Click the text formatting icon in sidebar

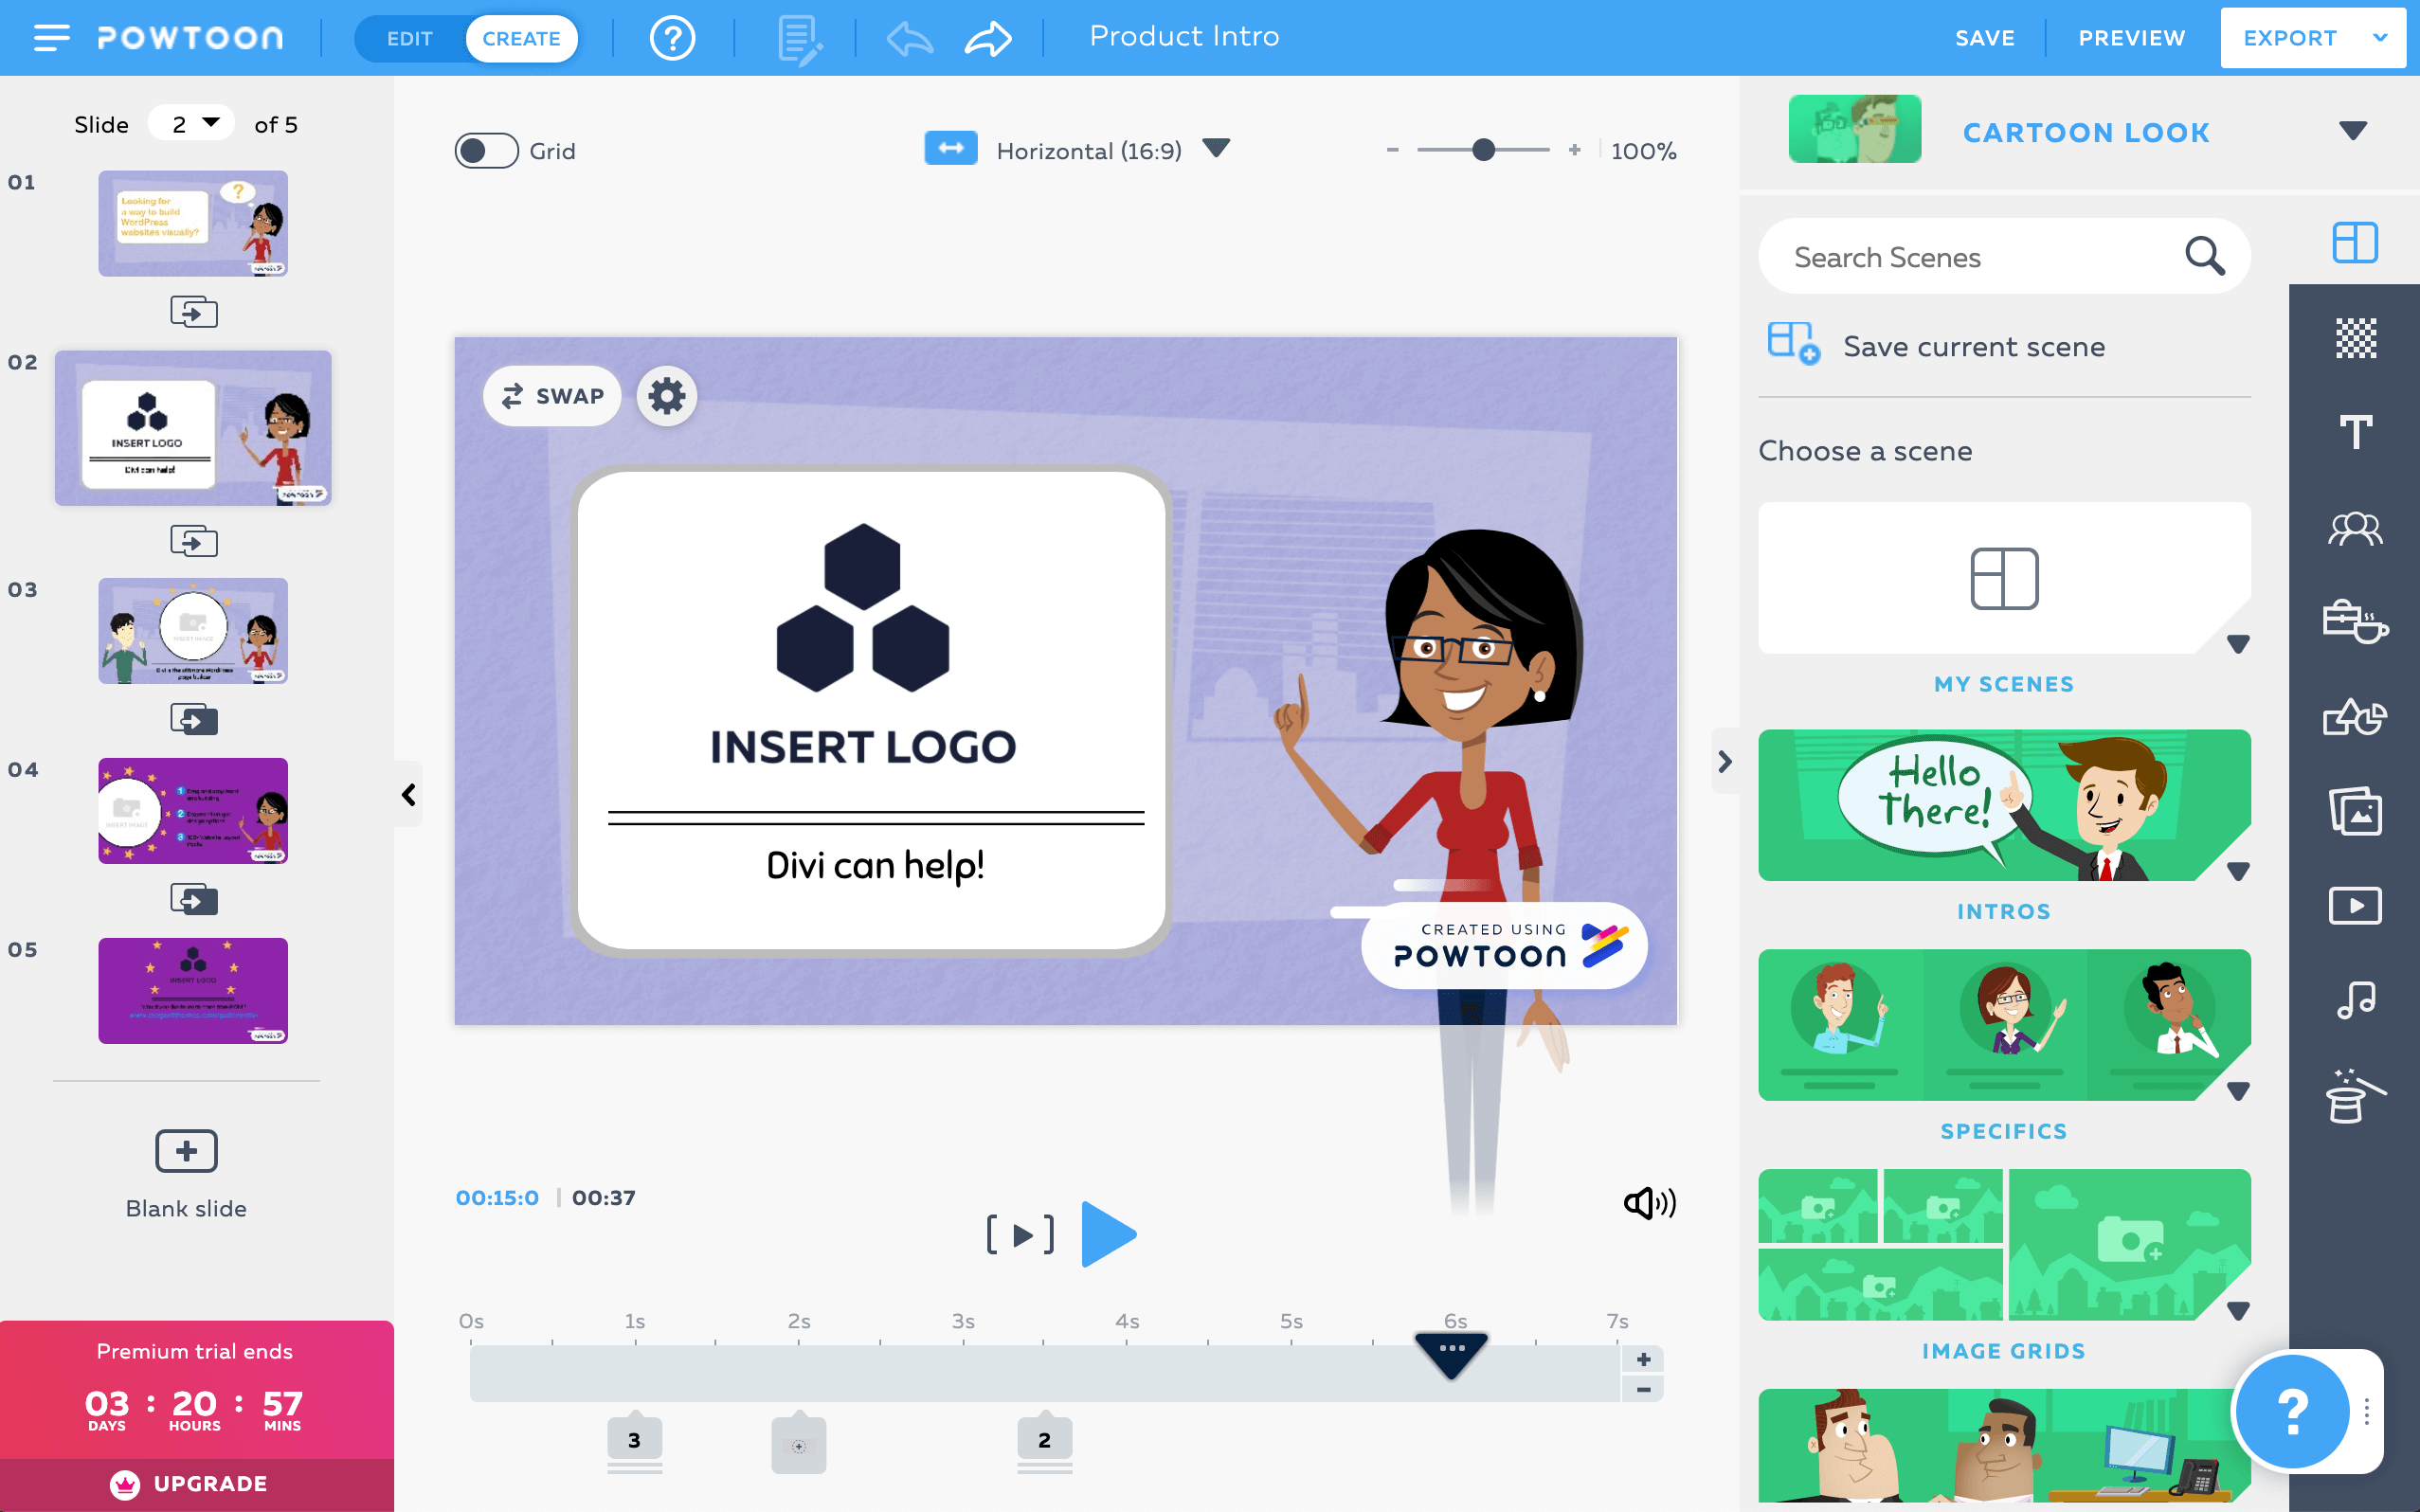pos(2354,430)
